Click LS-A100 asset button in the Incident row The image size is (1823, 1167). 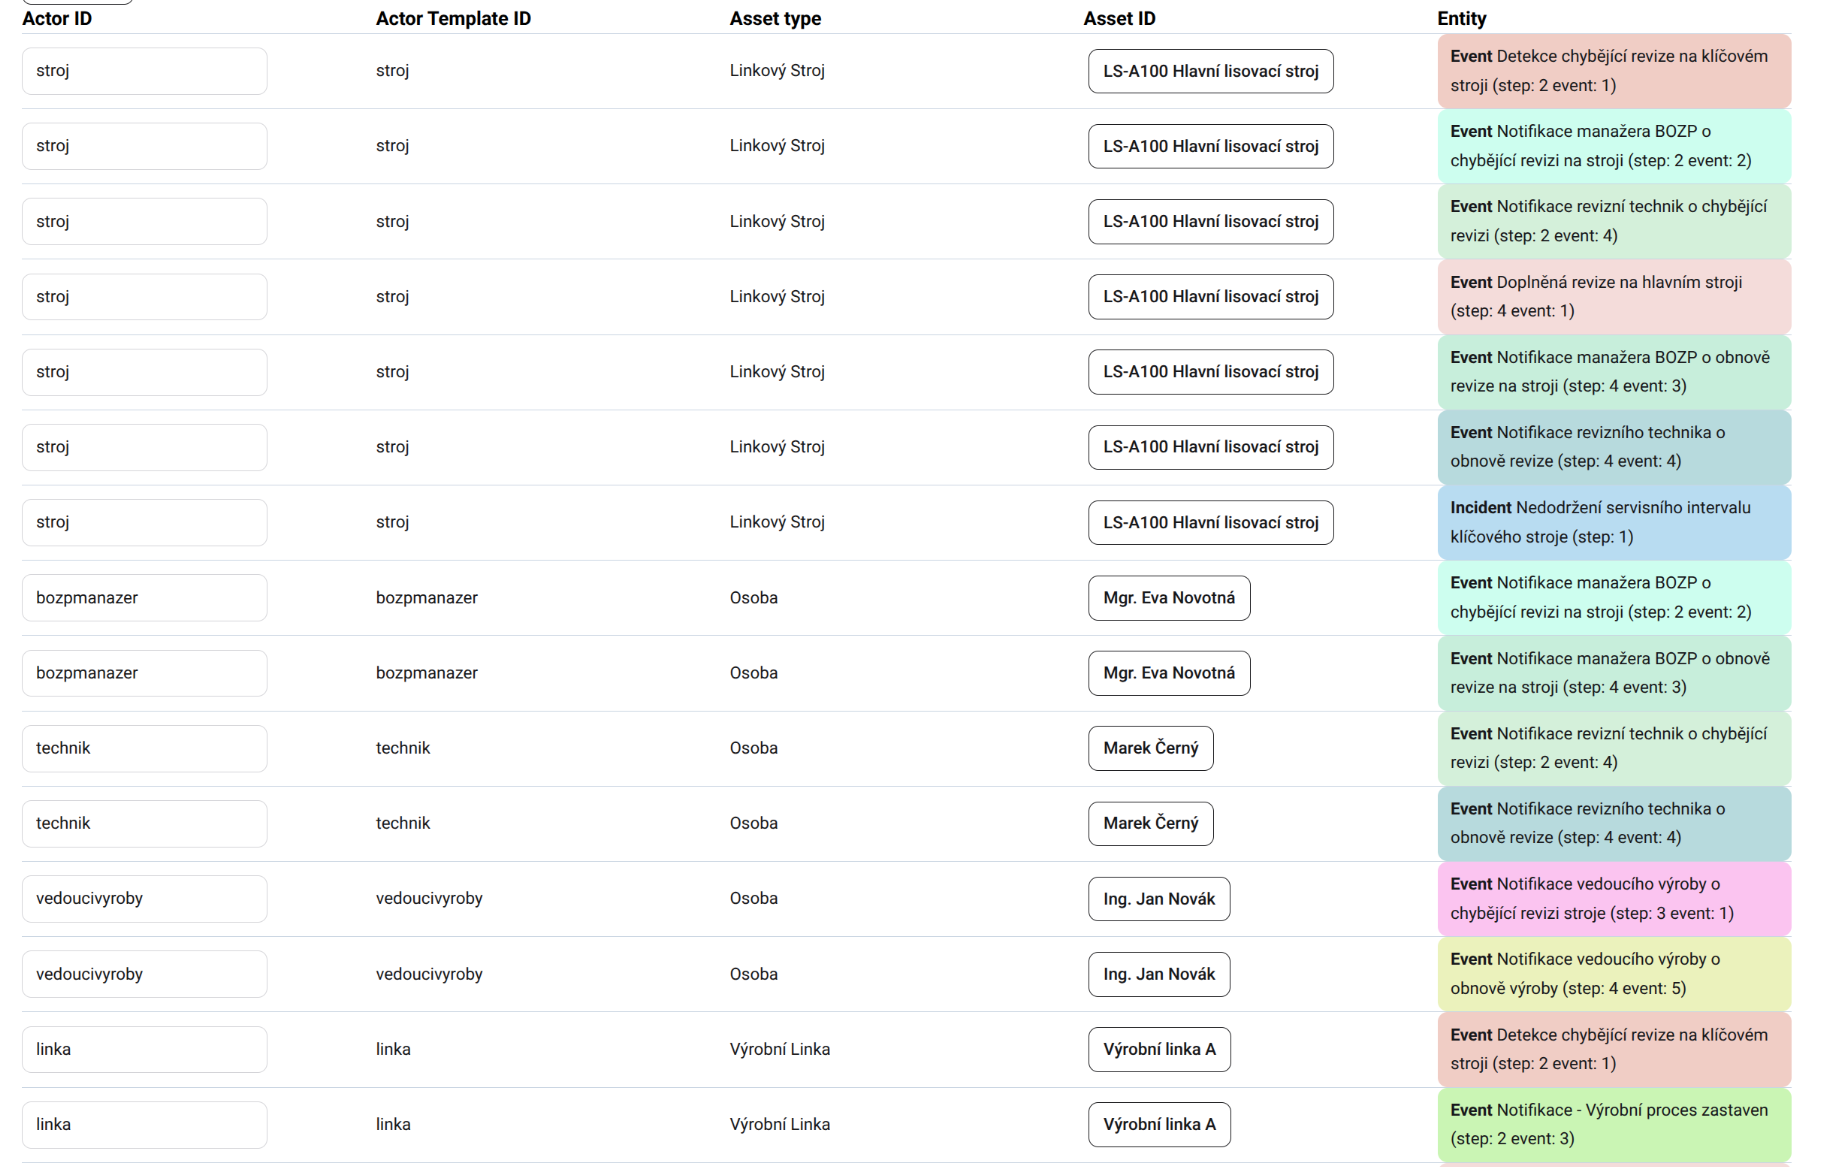[x=1210, y=522]
